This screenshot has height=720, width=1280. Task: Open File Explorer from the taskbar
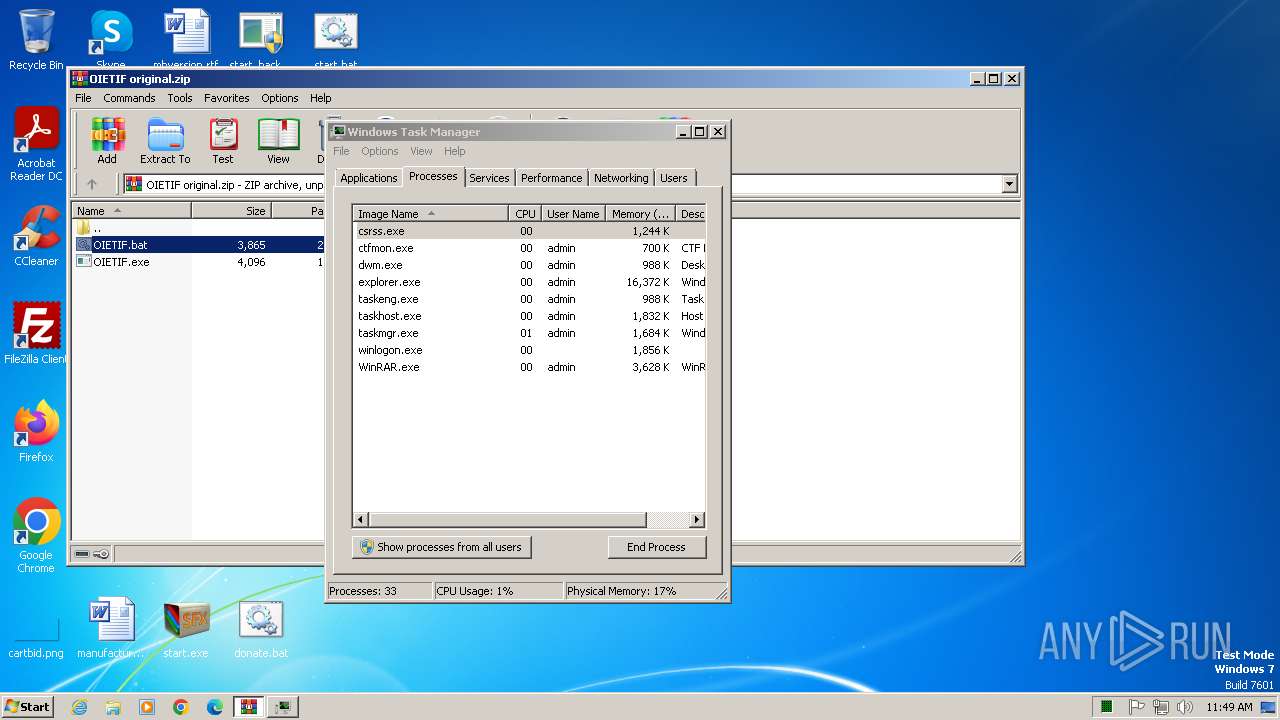(113, 707)
